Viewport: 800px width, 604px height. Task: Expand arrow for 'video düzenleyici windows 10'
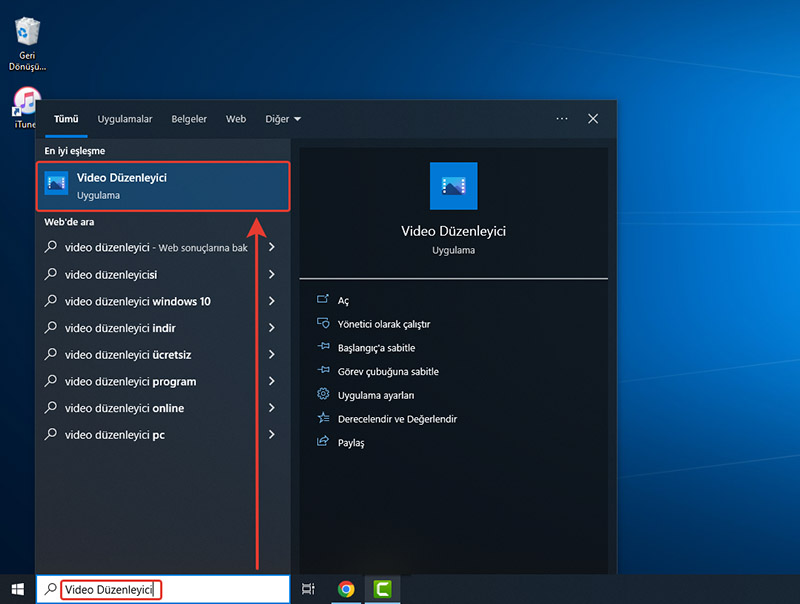pyautogui.click(x=272, y=301)
